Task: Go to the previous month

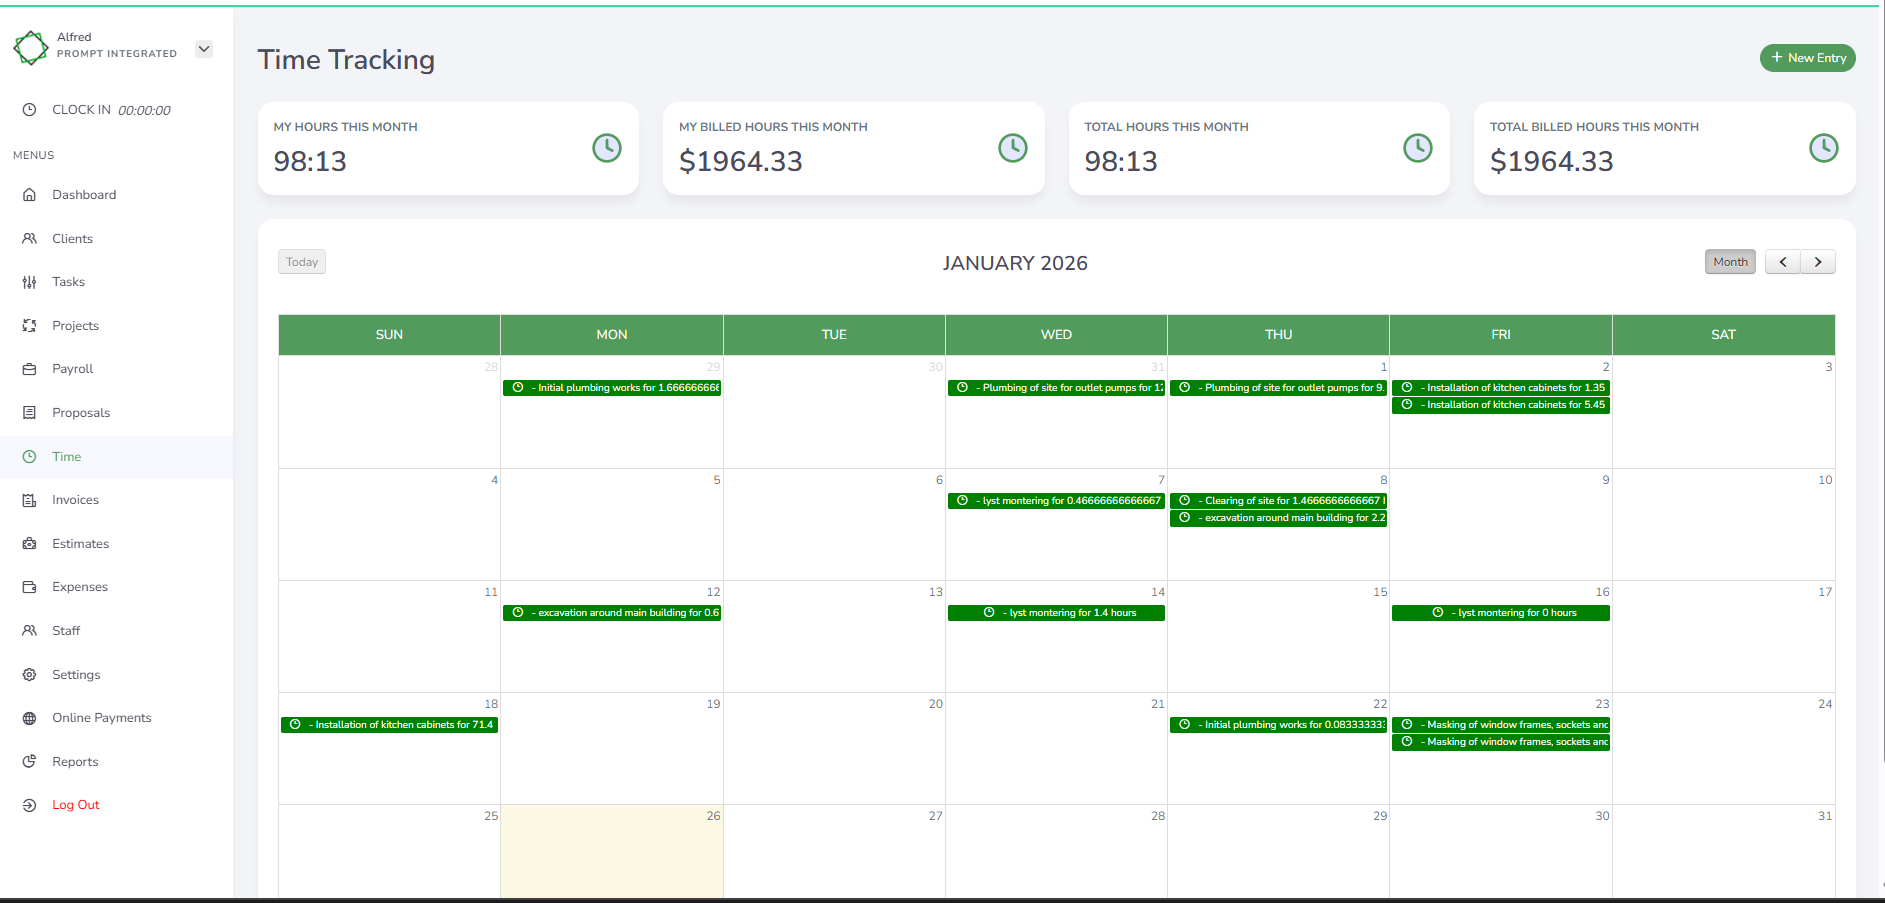Action: coord(1782,262)
